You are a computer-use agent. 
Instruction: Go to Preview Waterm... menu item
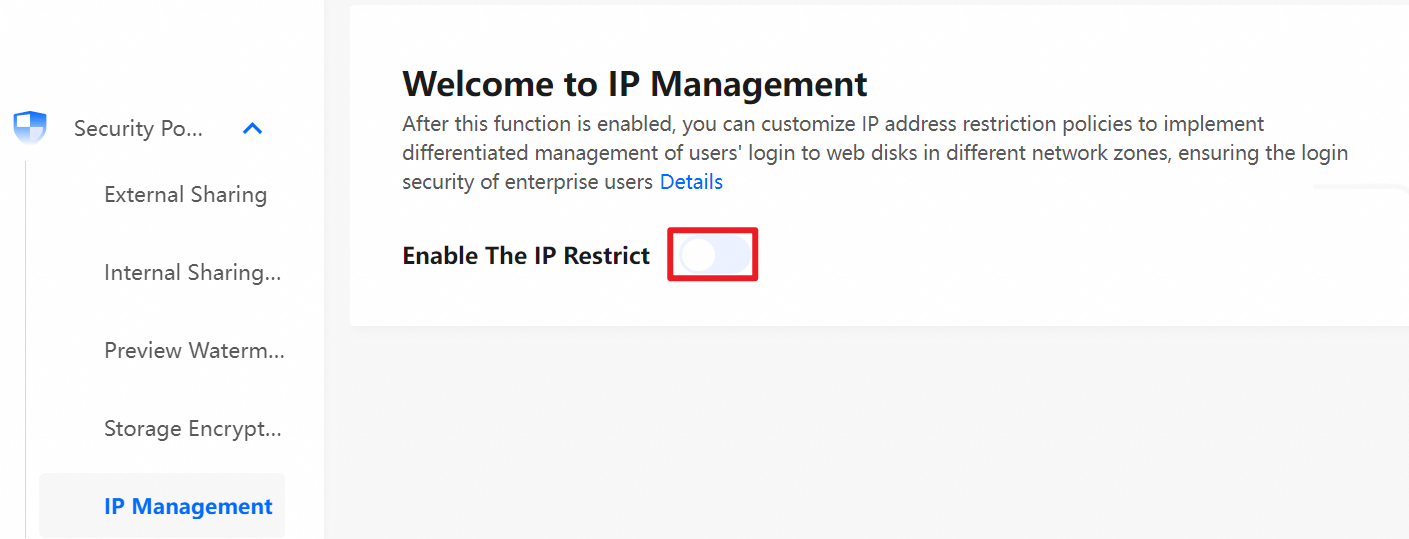click(x=194, y=350)
